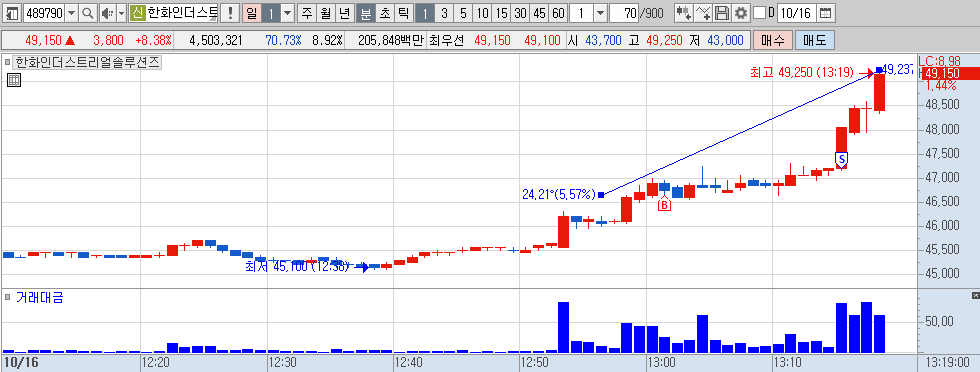This screenshot has width=980, height=372.
Task: Click the add candlestick chart icon
Action: (684, 13)
